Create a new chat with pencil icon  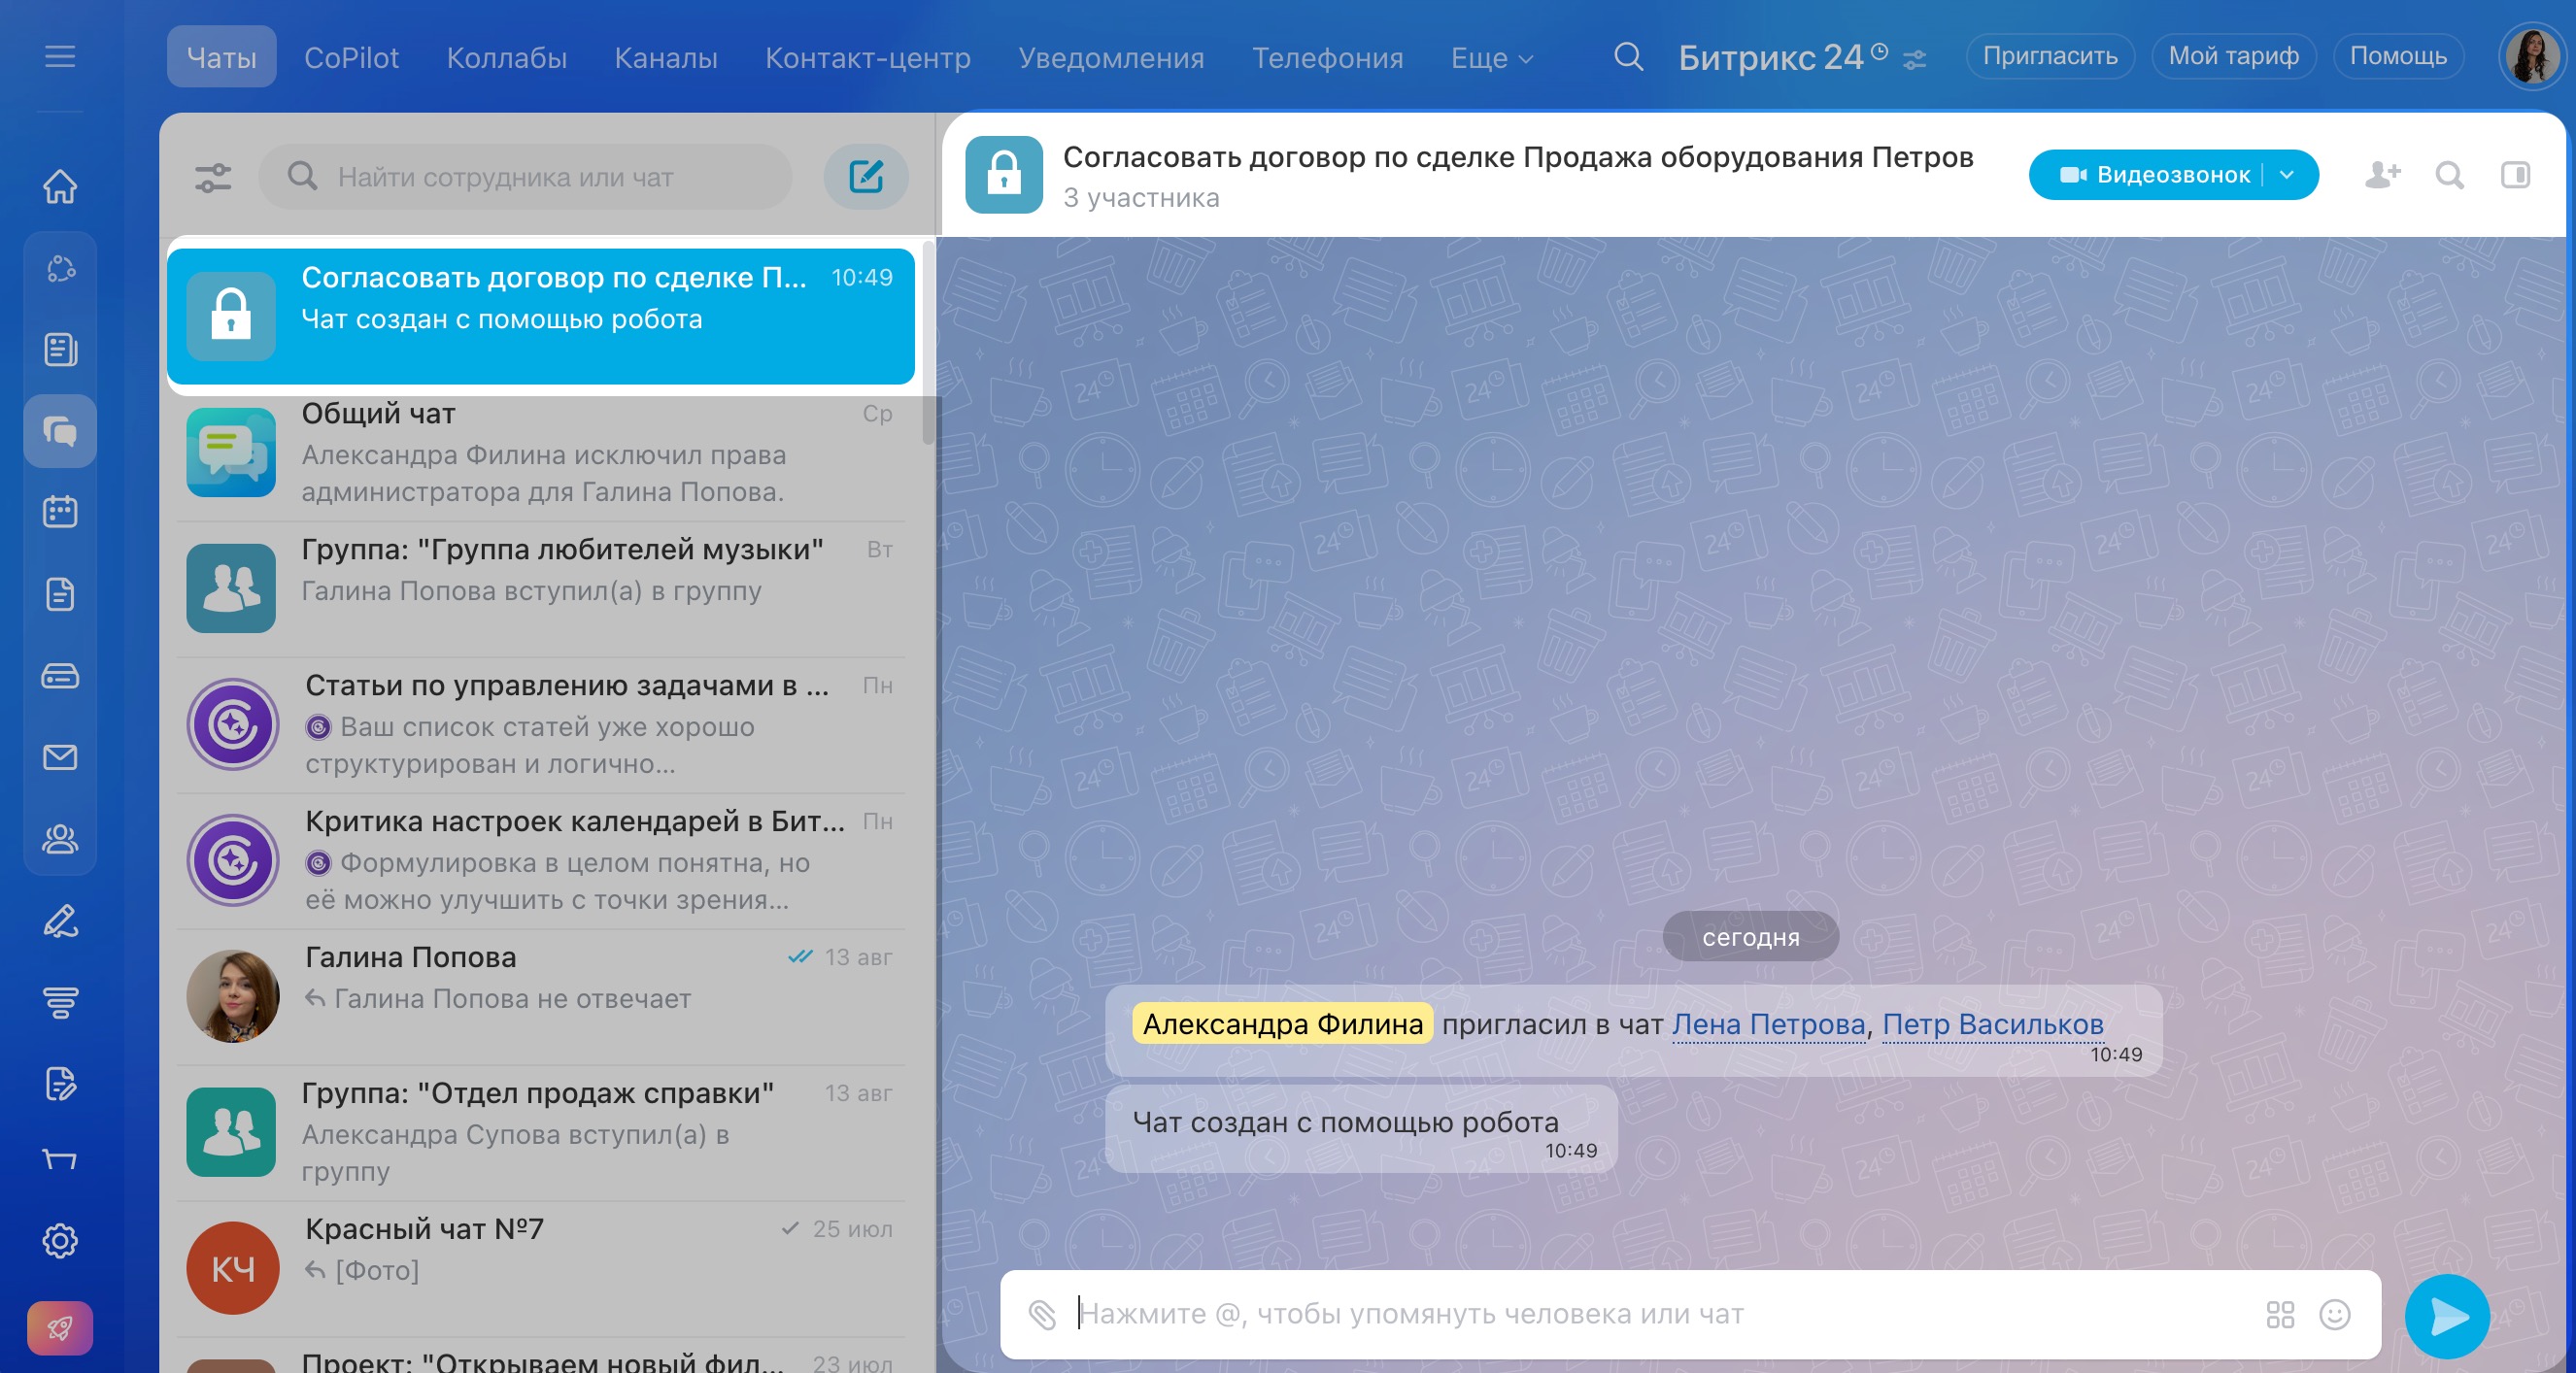tap(866, 177)
